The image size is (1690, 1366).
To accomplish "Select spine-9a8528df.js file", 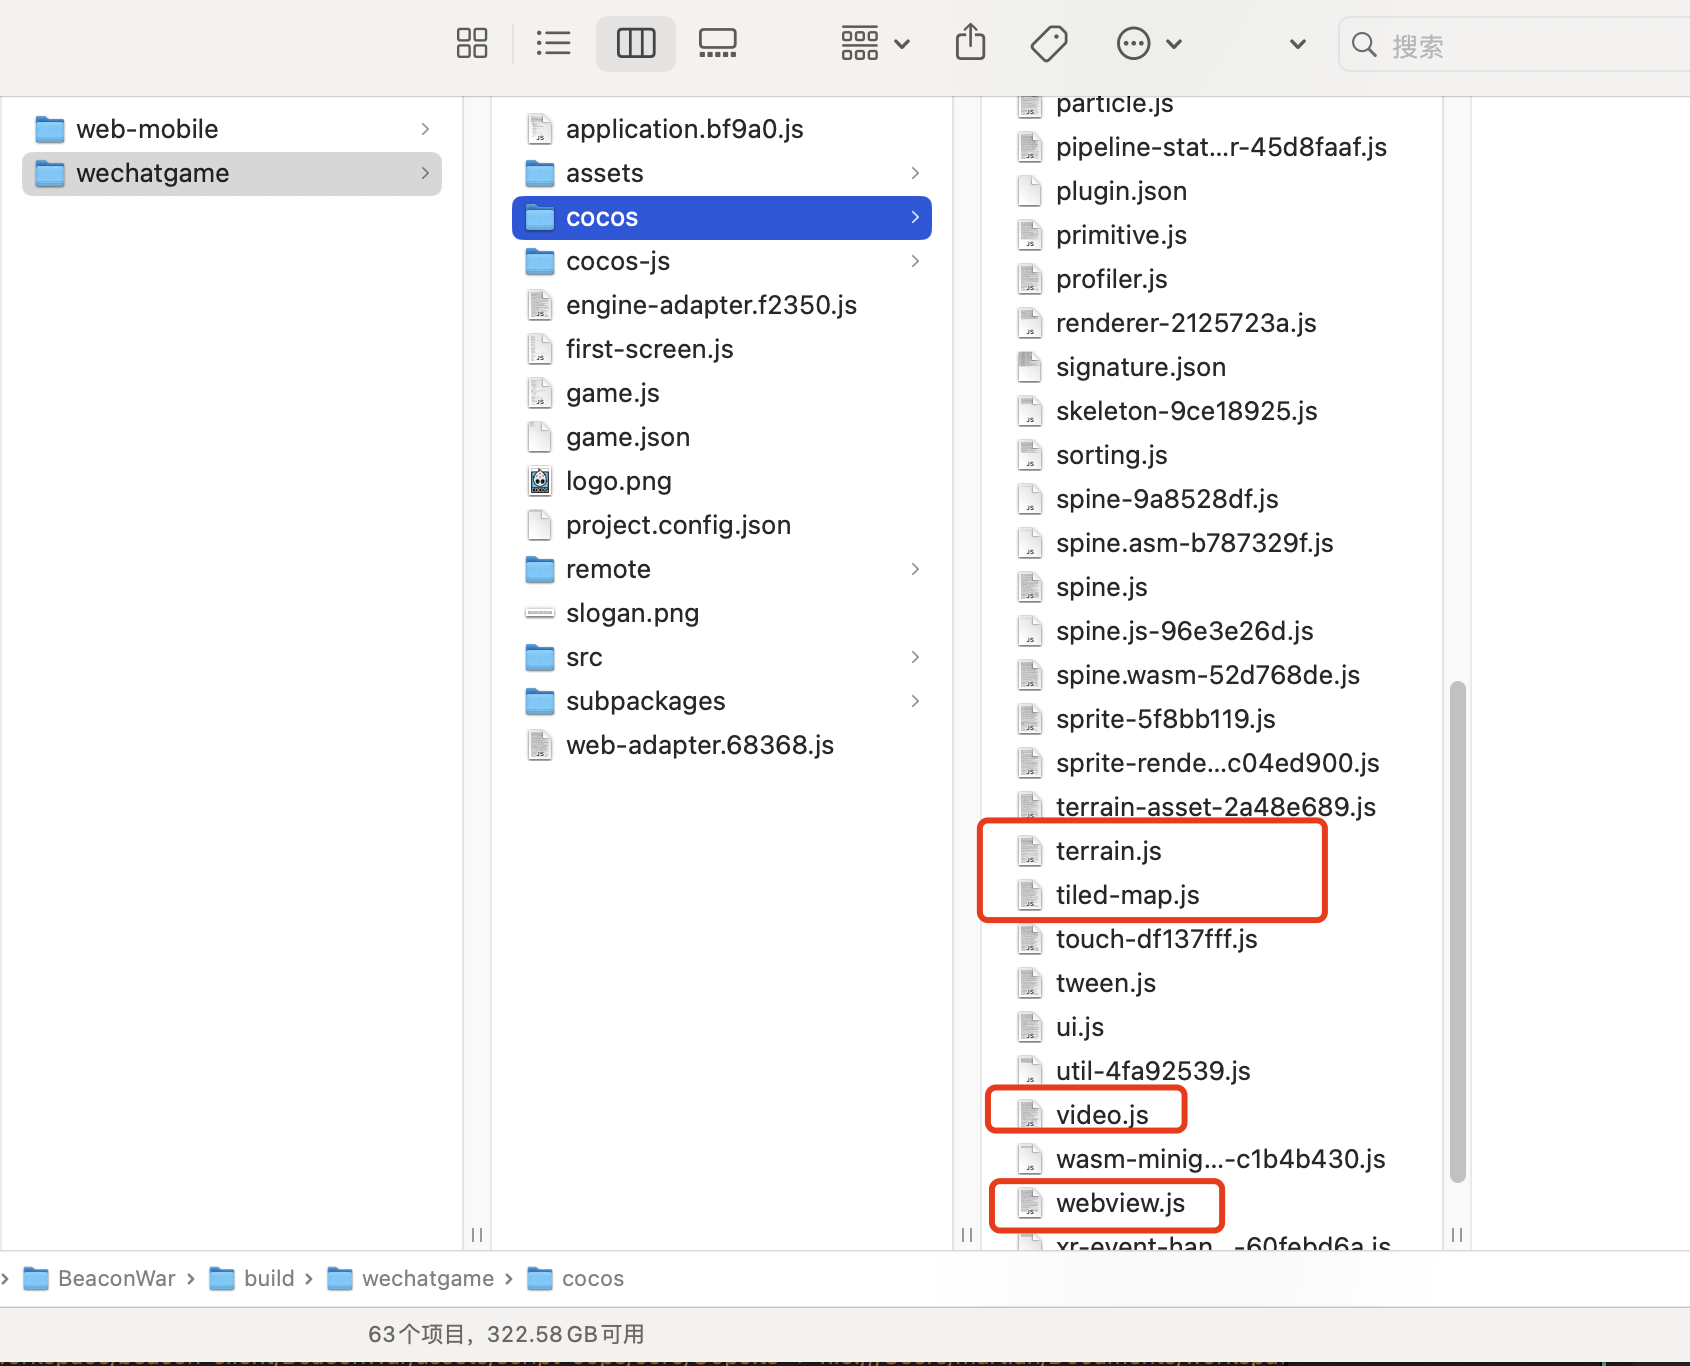I will (x=1212, y=499).
